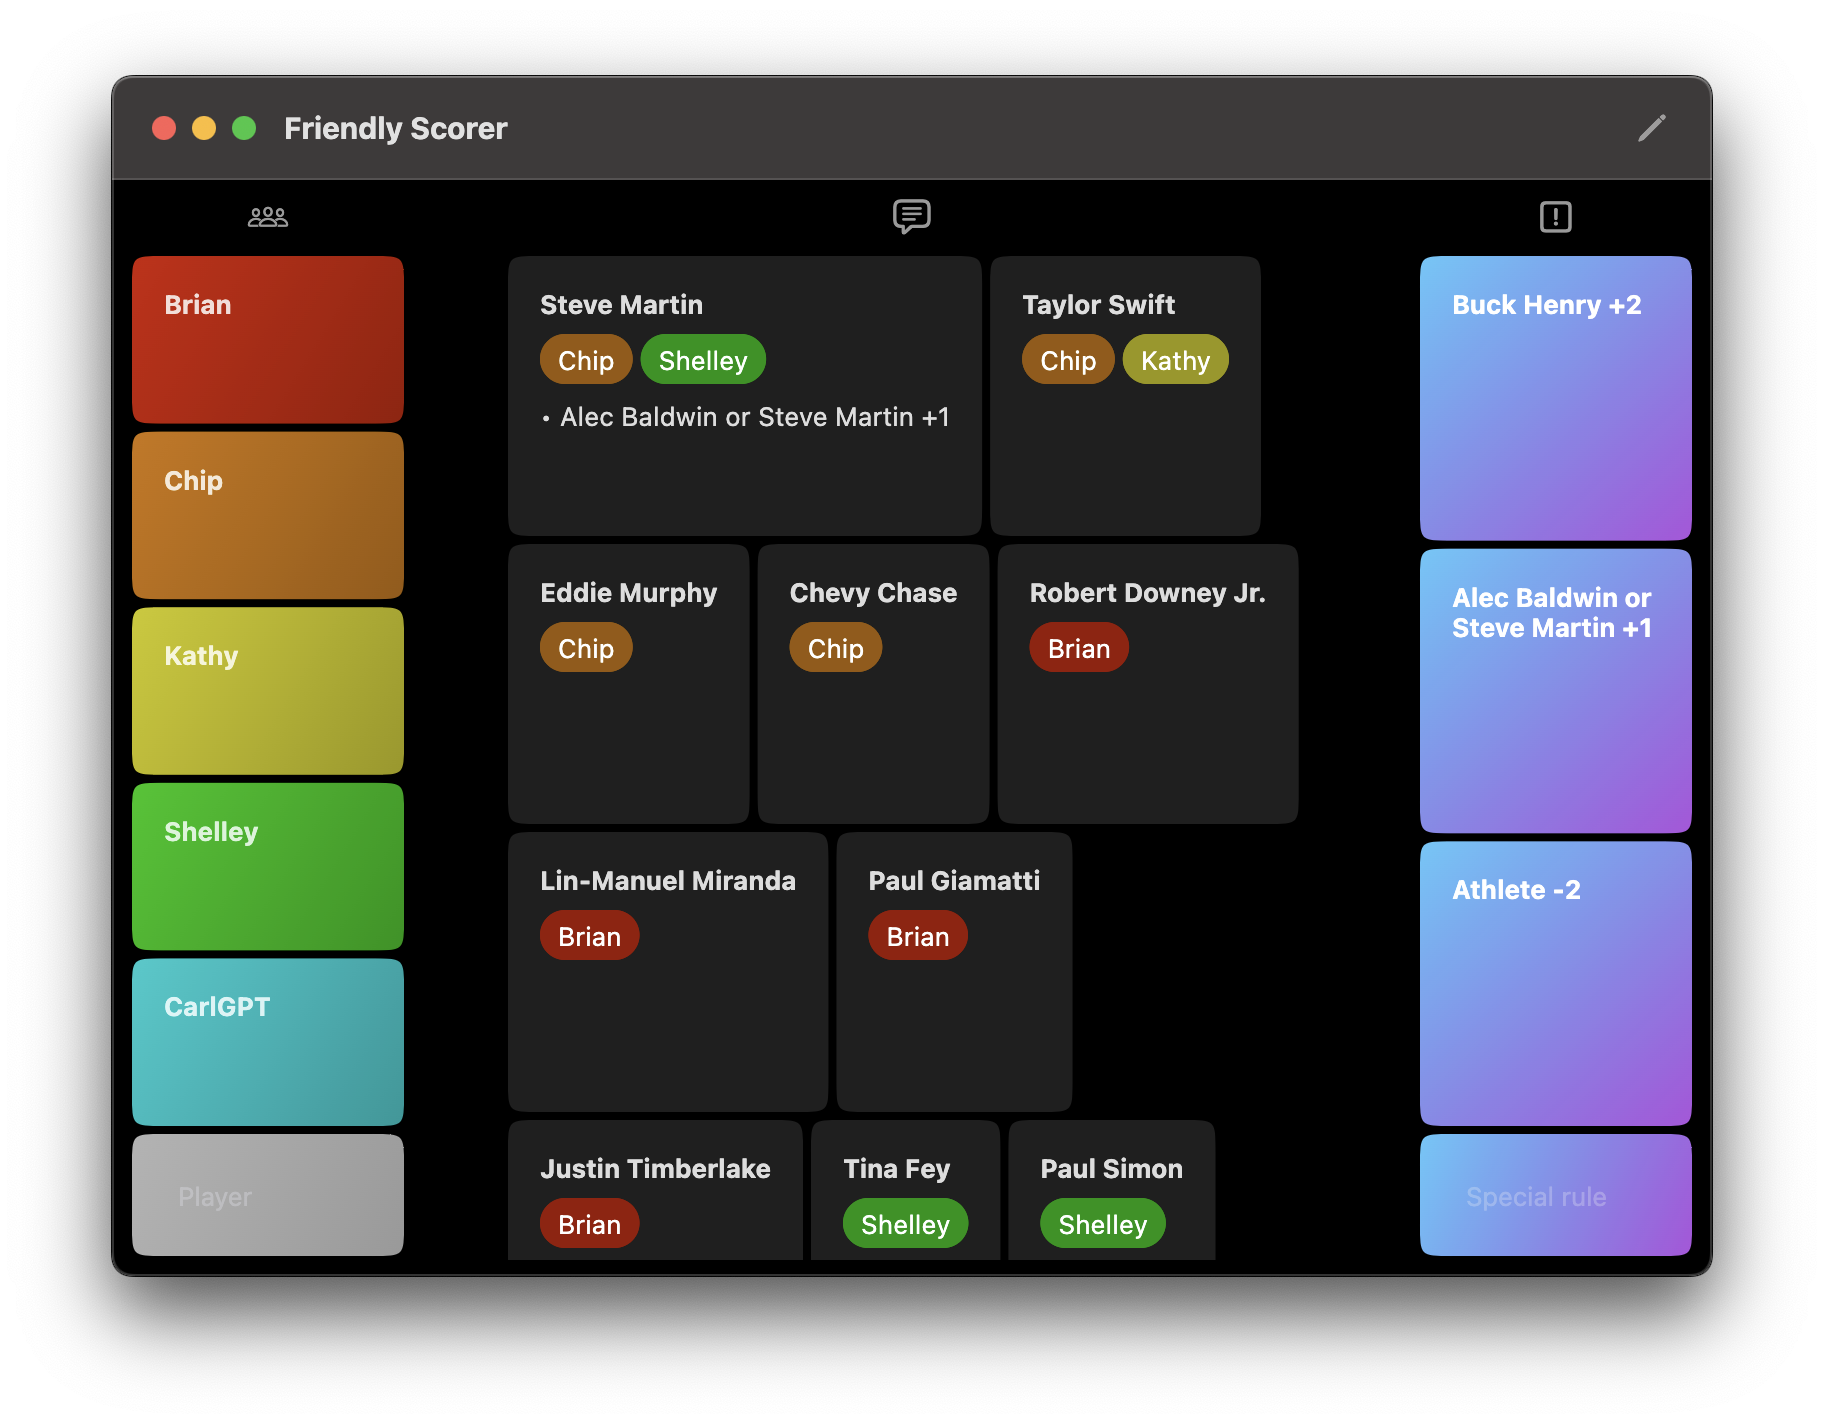This screenshot has width=1824, height=1424.
Task: Click the Steve Martin answer title
Action: (621, 304)
